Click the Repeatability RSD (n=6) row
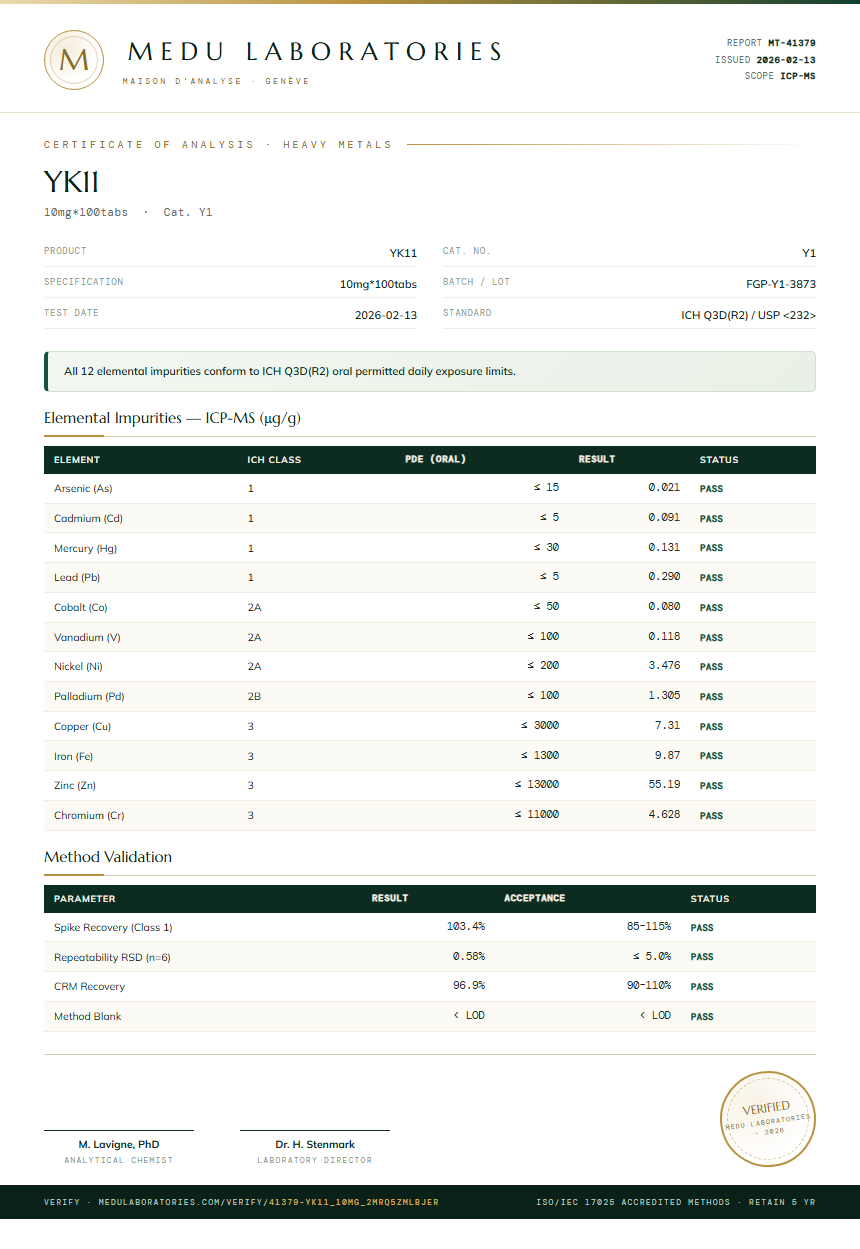Viewport: 860px width, 1249px height. coord(430,957)
